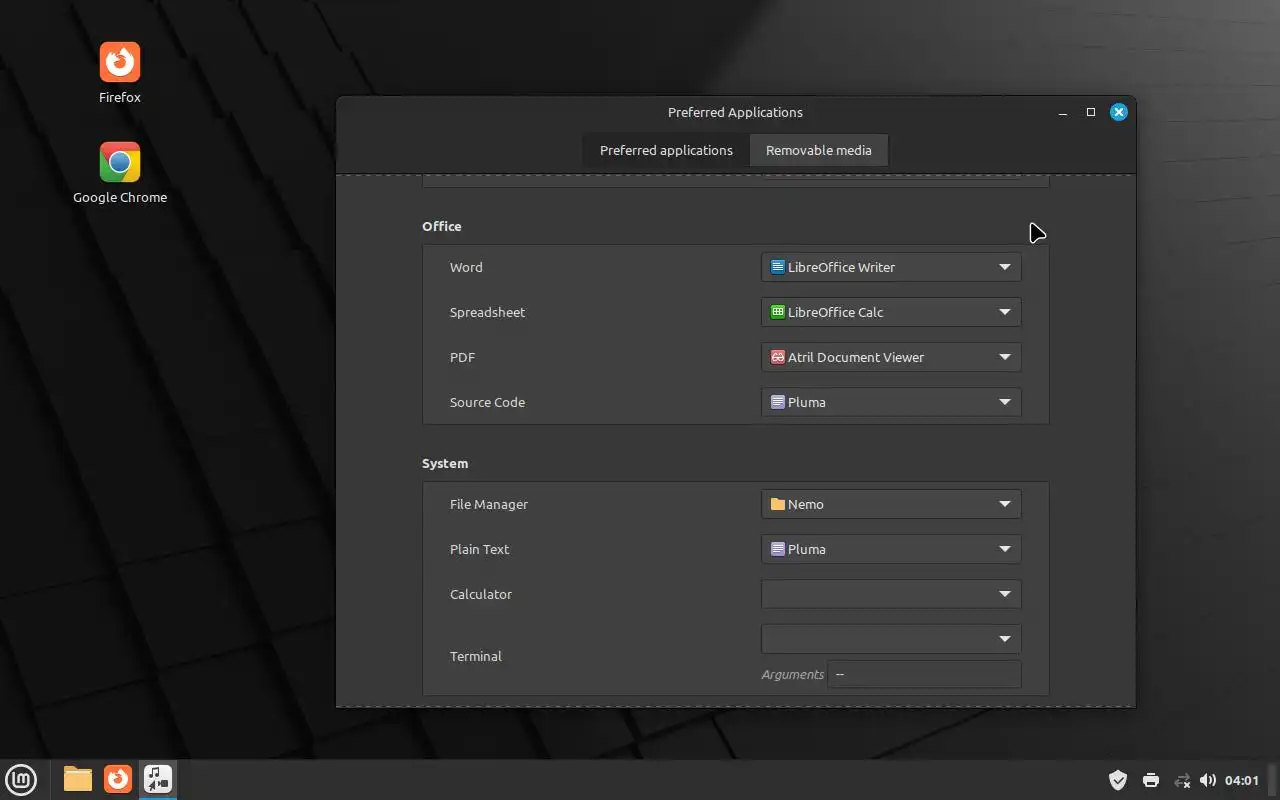The image size is (1280, 800).
Task: Click the Calculator row label
Action: 481,594
